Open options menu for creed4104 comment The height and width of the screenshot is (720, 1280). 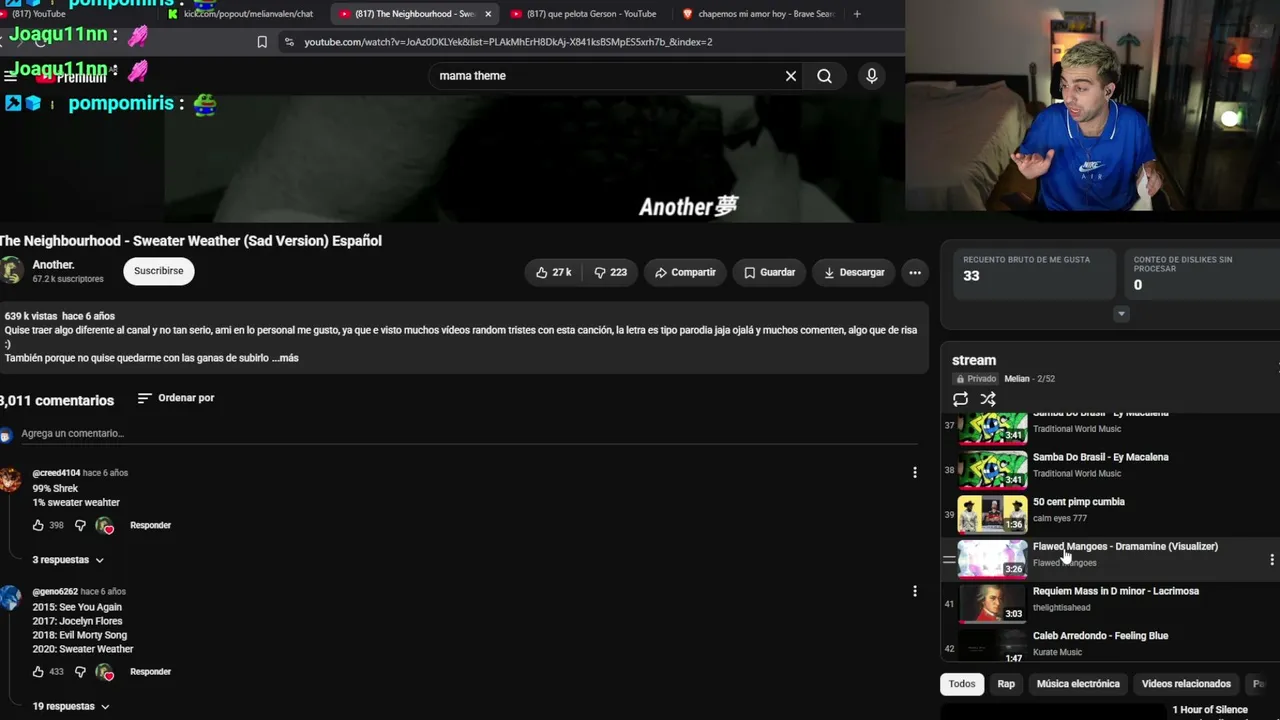click(x=914, y=473)
